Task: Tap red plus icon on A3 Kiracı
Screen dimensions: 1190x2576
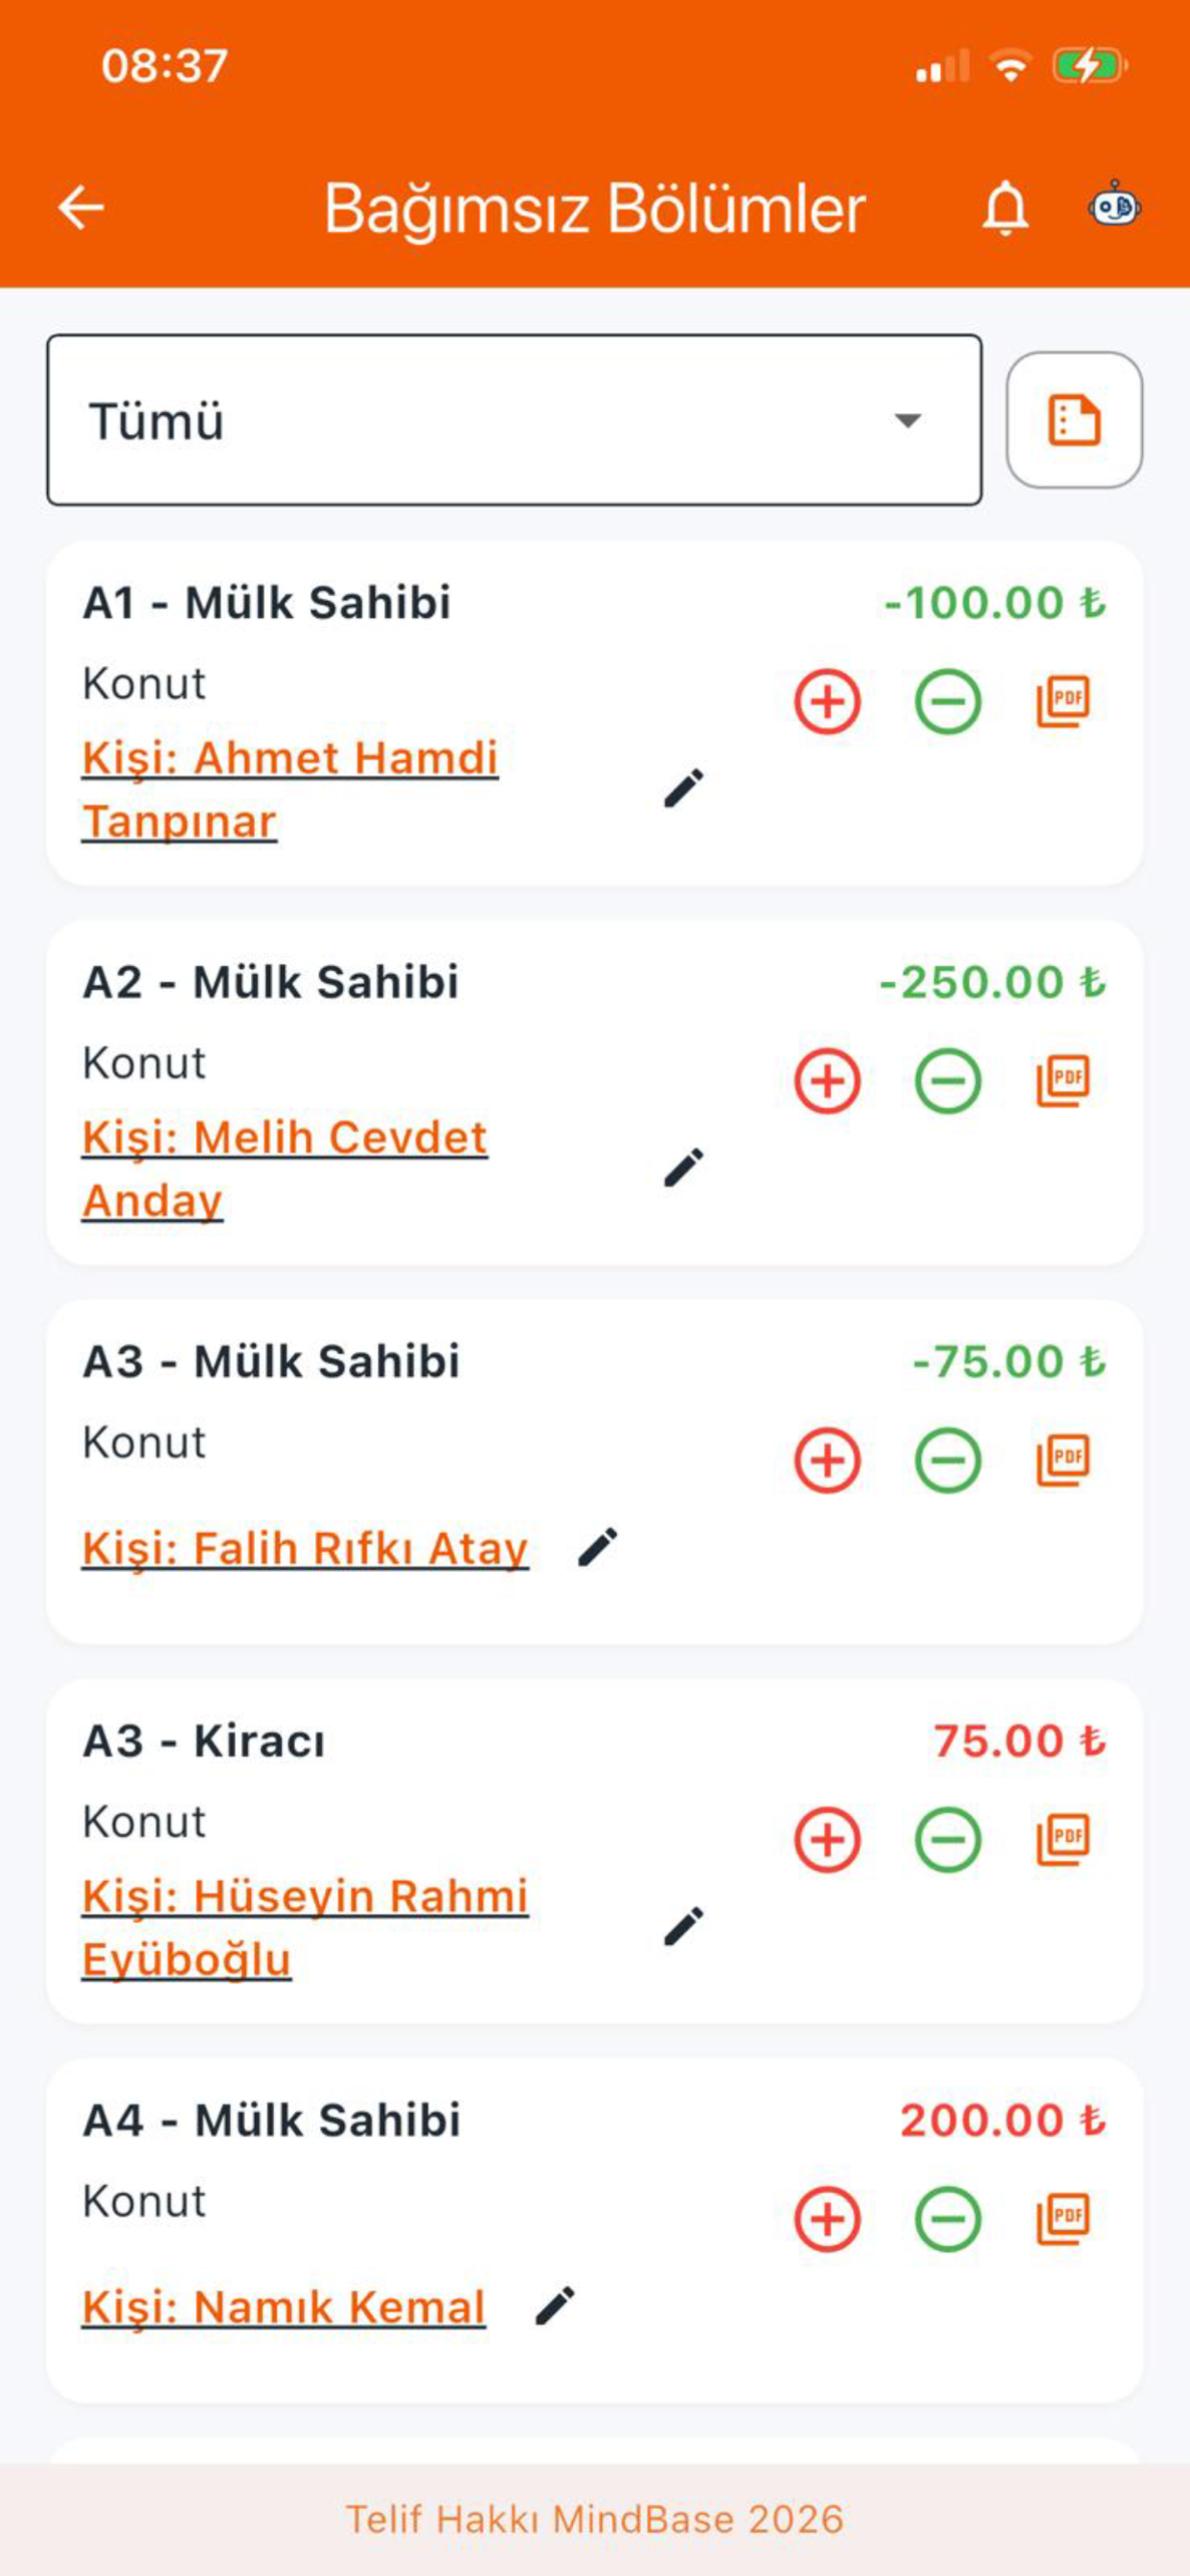Action: click(827, 1839)
